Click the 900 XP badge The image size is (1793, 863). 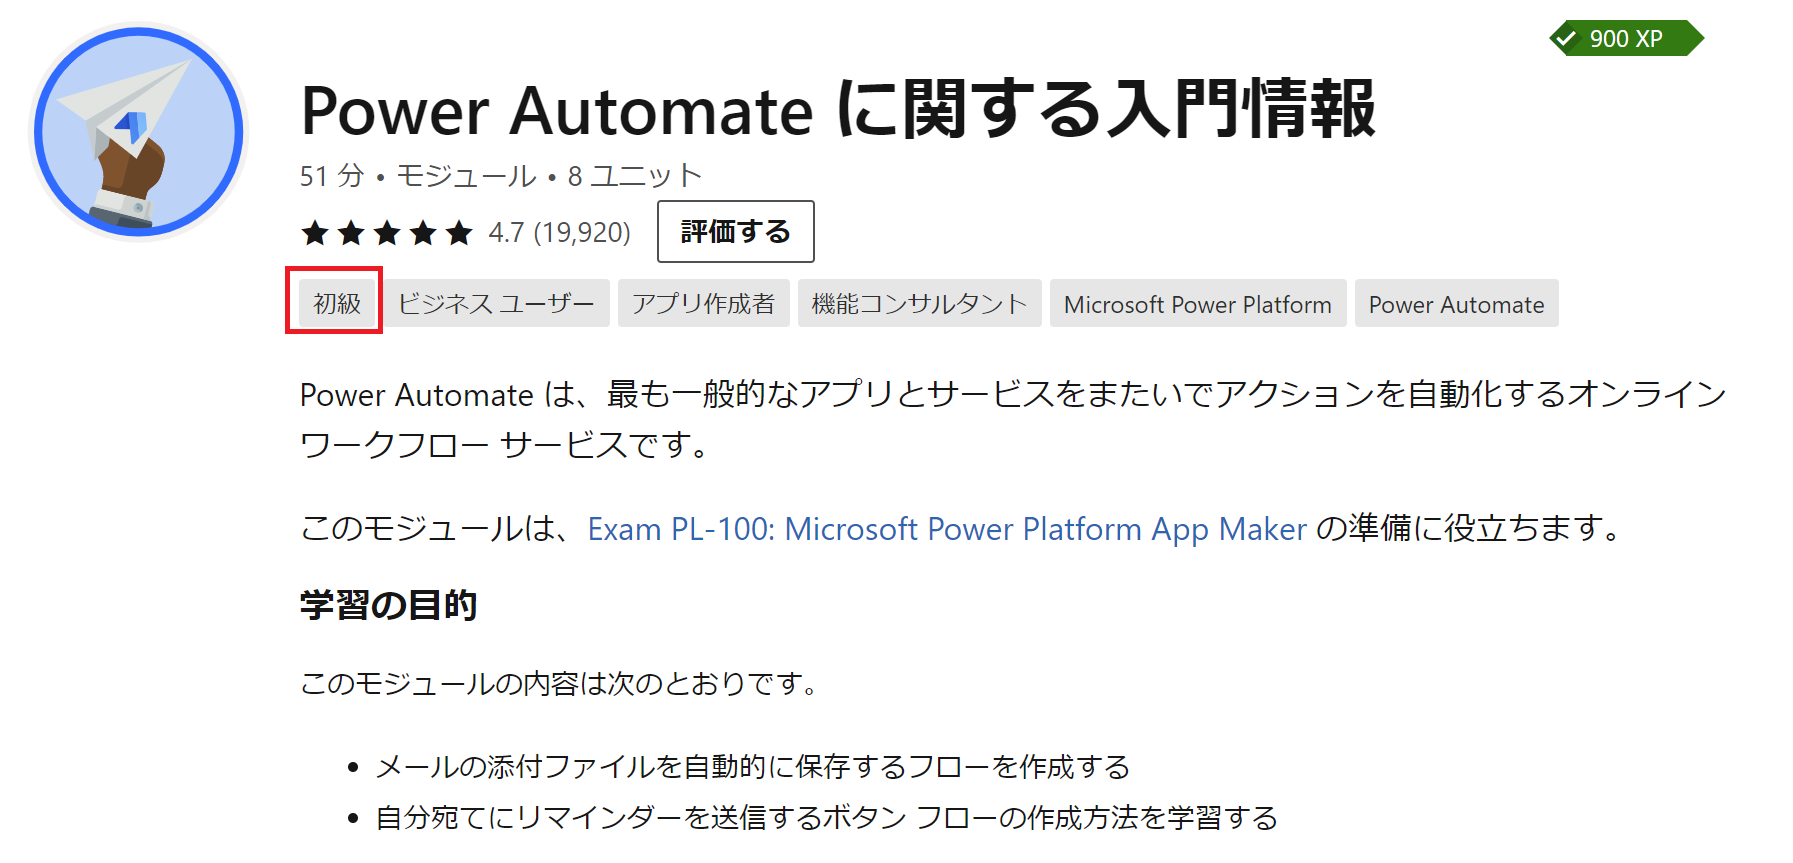(1625, 39)
